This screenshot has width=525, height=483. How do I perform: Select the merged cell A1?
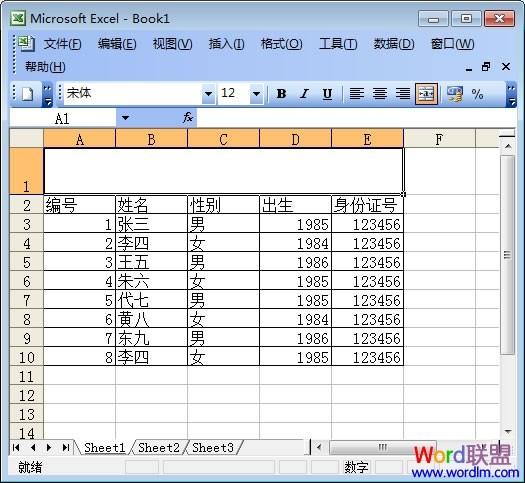224,171
